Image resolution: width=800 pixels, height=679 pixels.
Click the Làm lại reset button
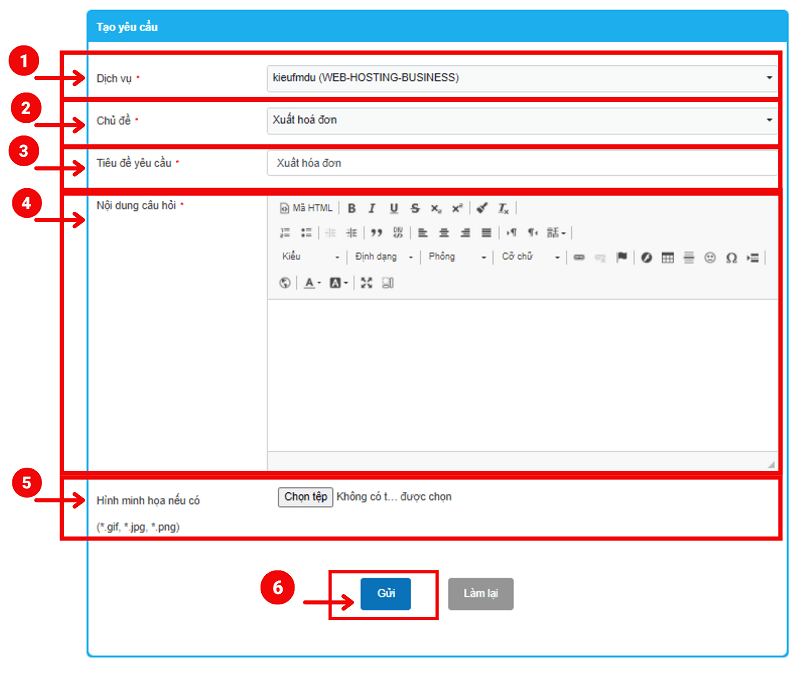(481, 594)
